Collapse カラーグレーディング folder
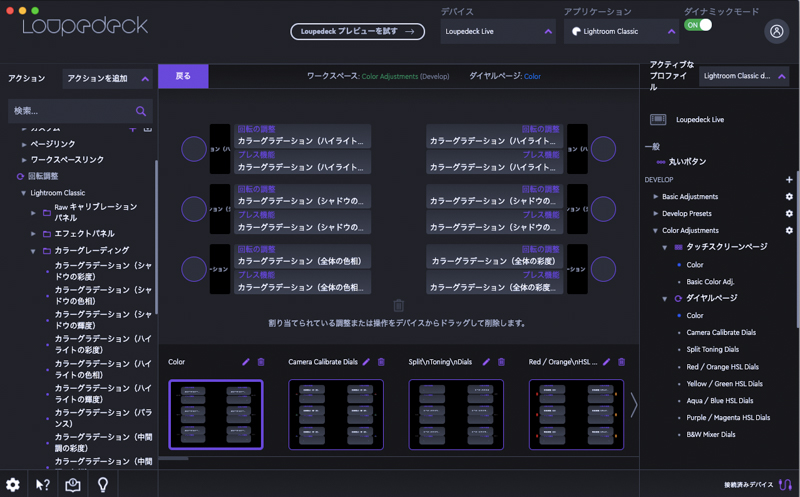This screenshot has width=800, height=497. 33,251
